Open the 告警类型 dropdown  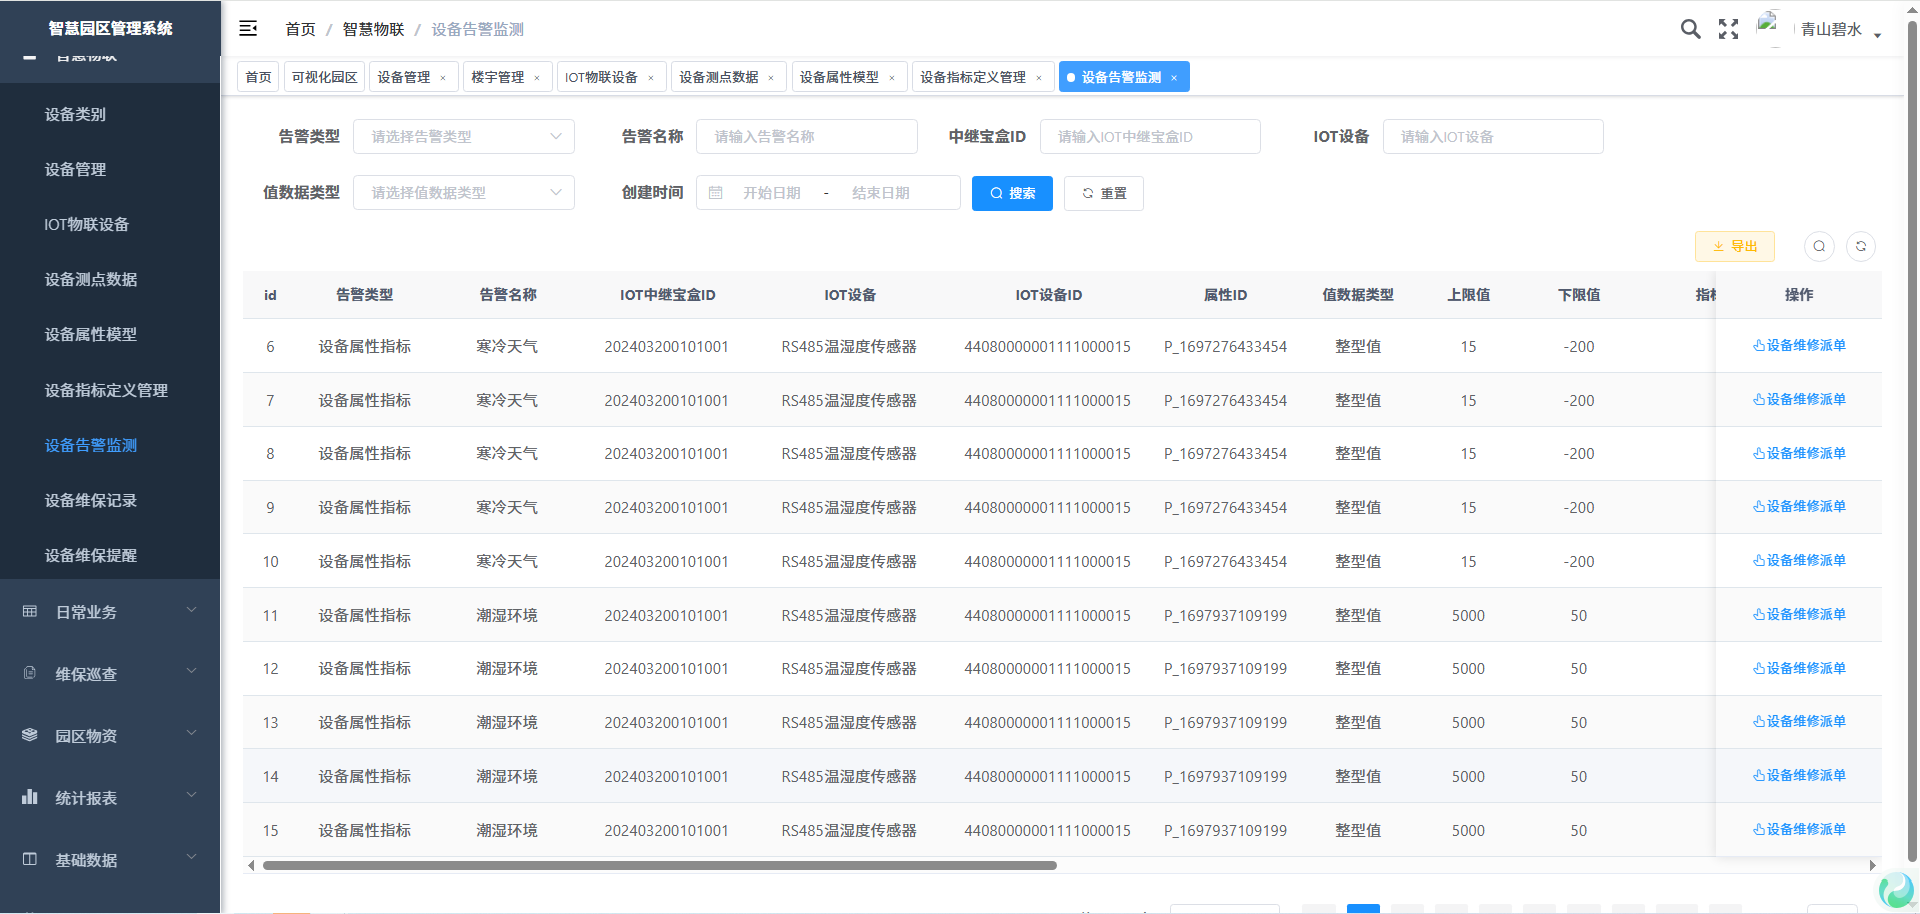click(463, 137)
